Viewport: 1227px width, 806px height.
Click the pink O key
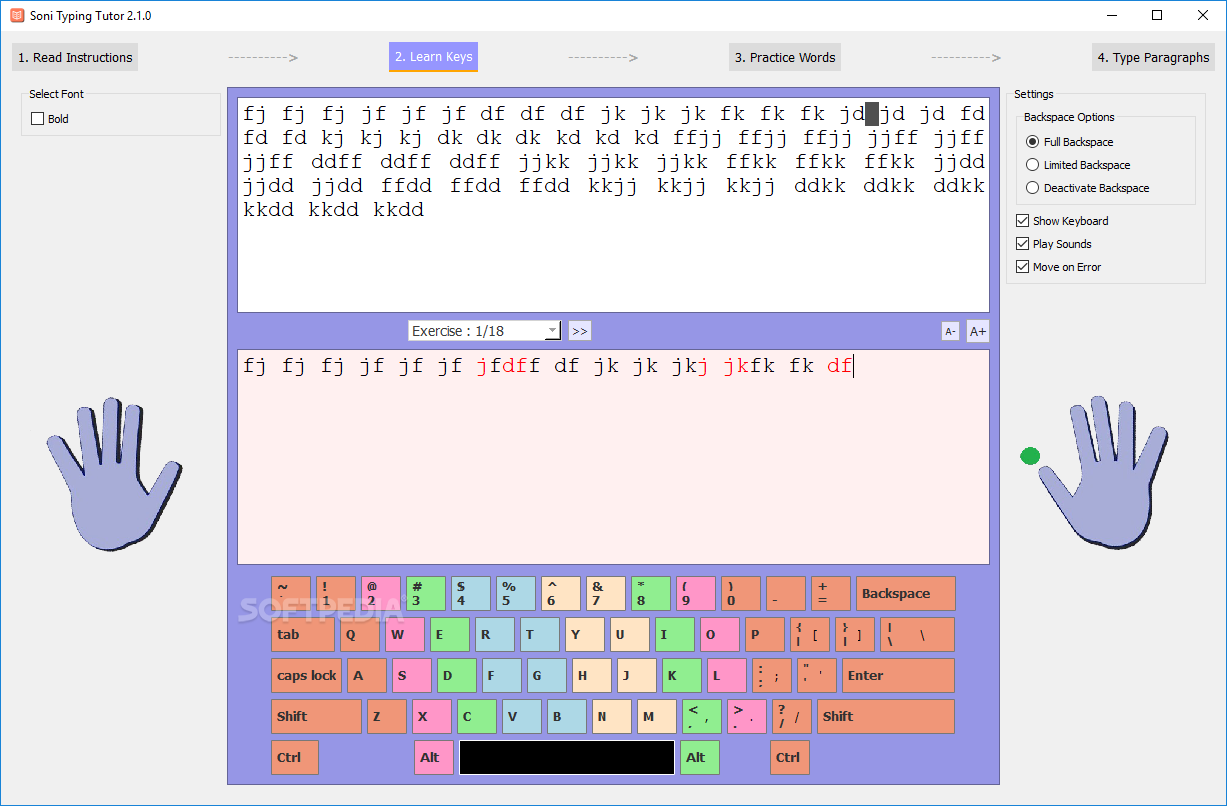(720, 634)
